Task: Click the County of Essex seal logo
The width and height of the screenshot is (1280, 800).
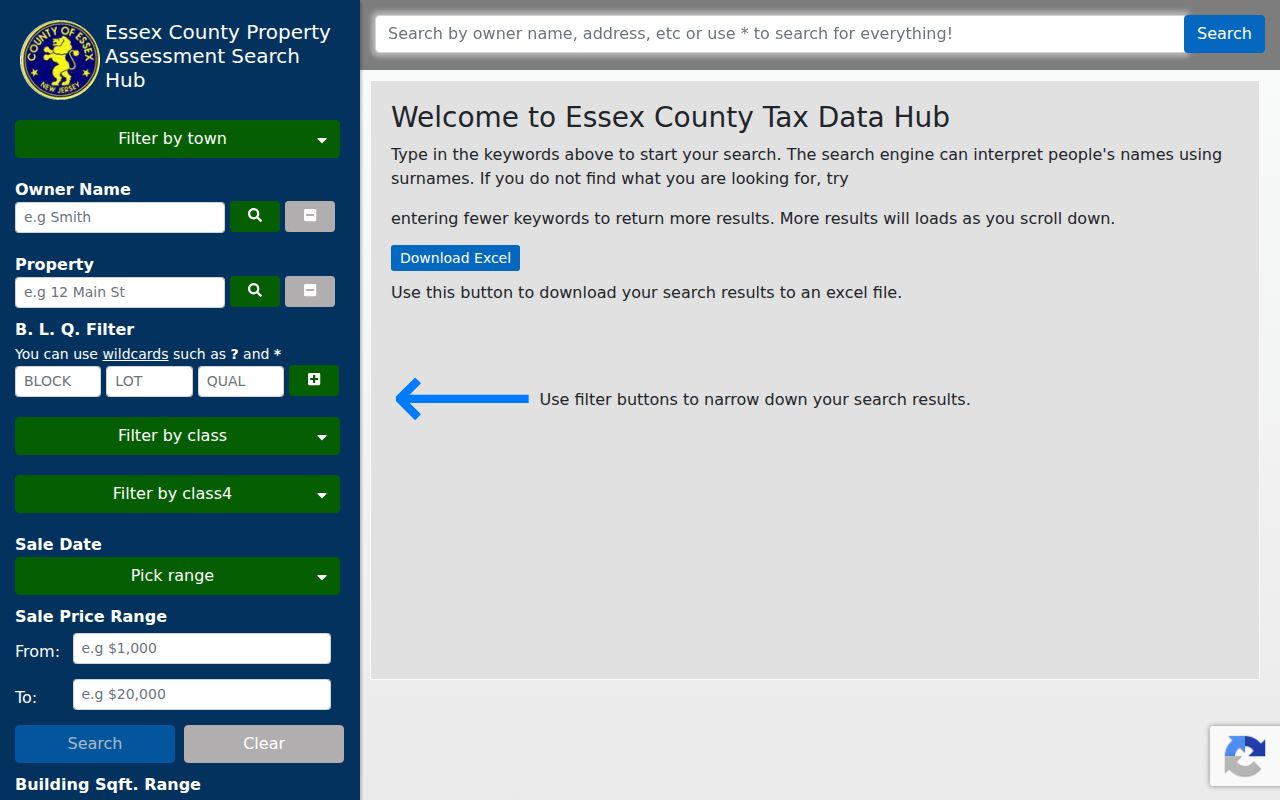Action: 60,60
